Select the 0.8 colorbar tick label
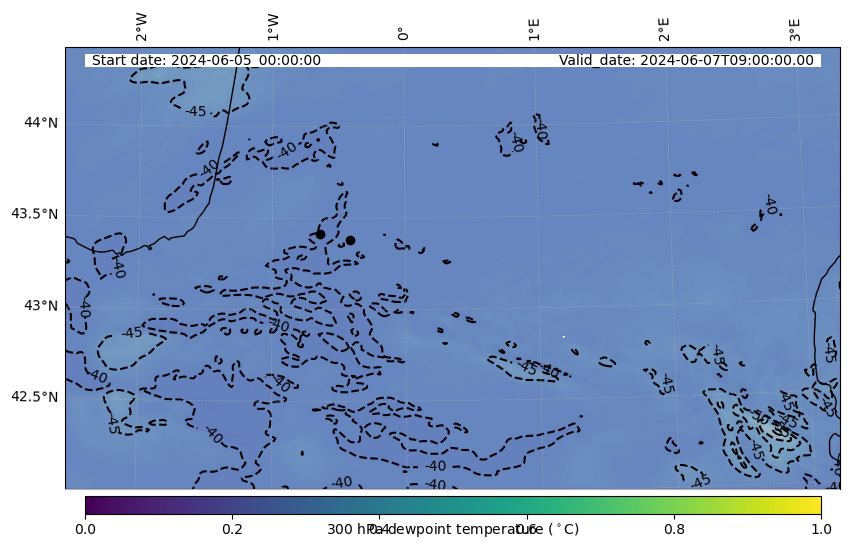 click(x=674, y=529)
